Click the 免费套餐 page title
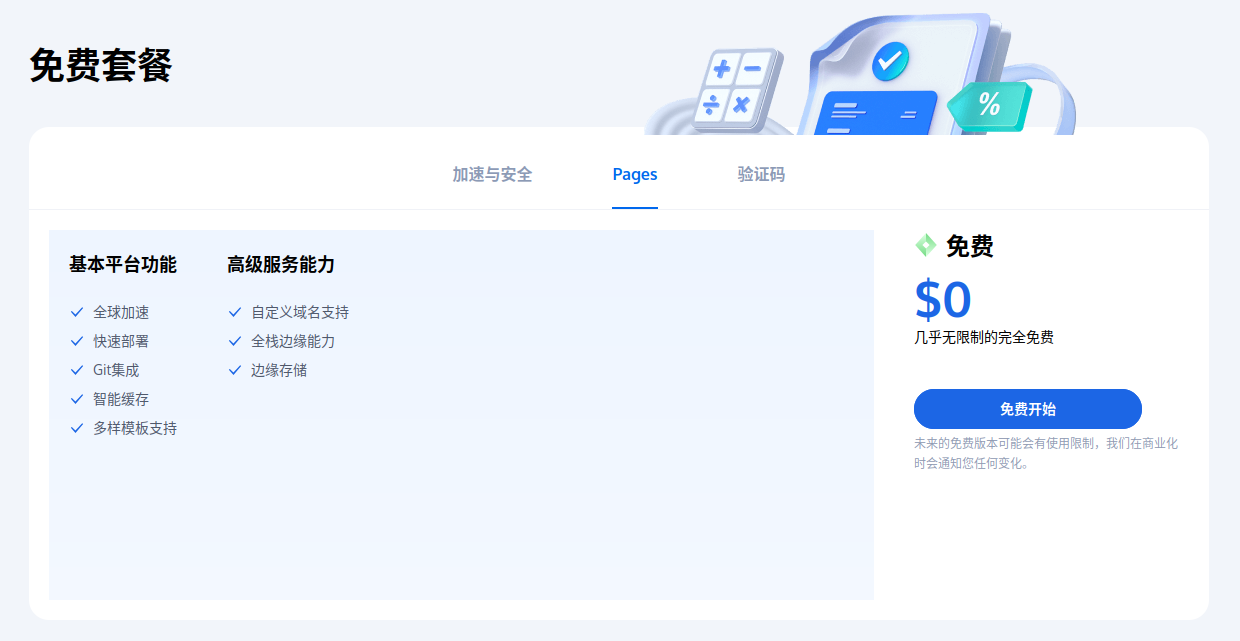 coord(101,66)
